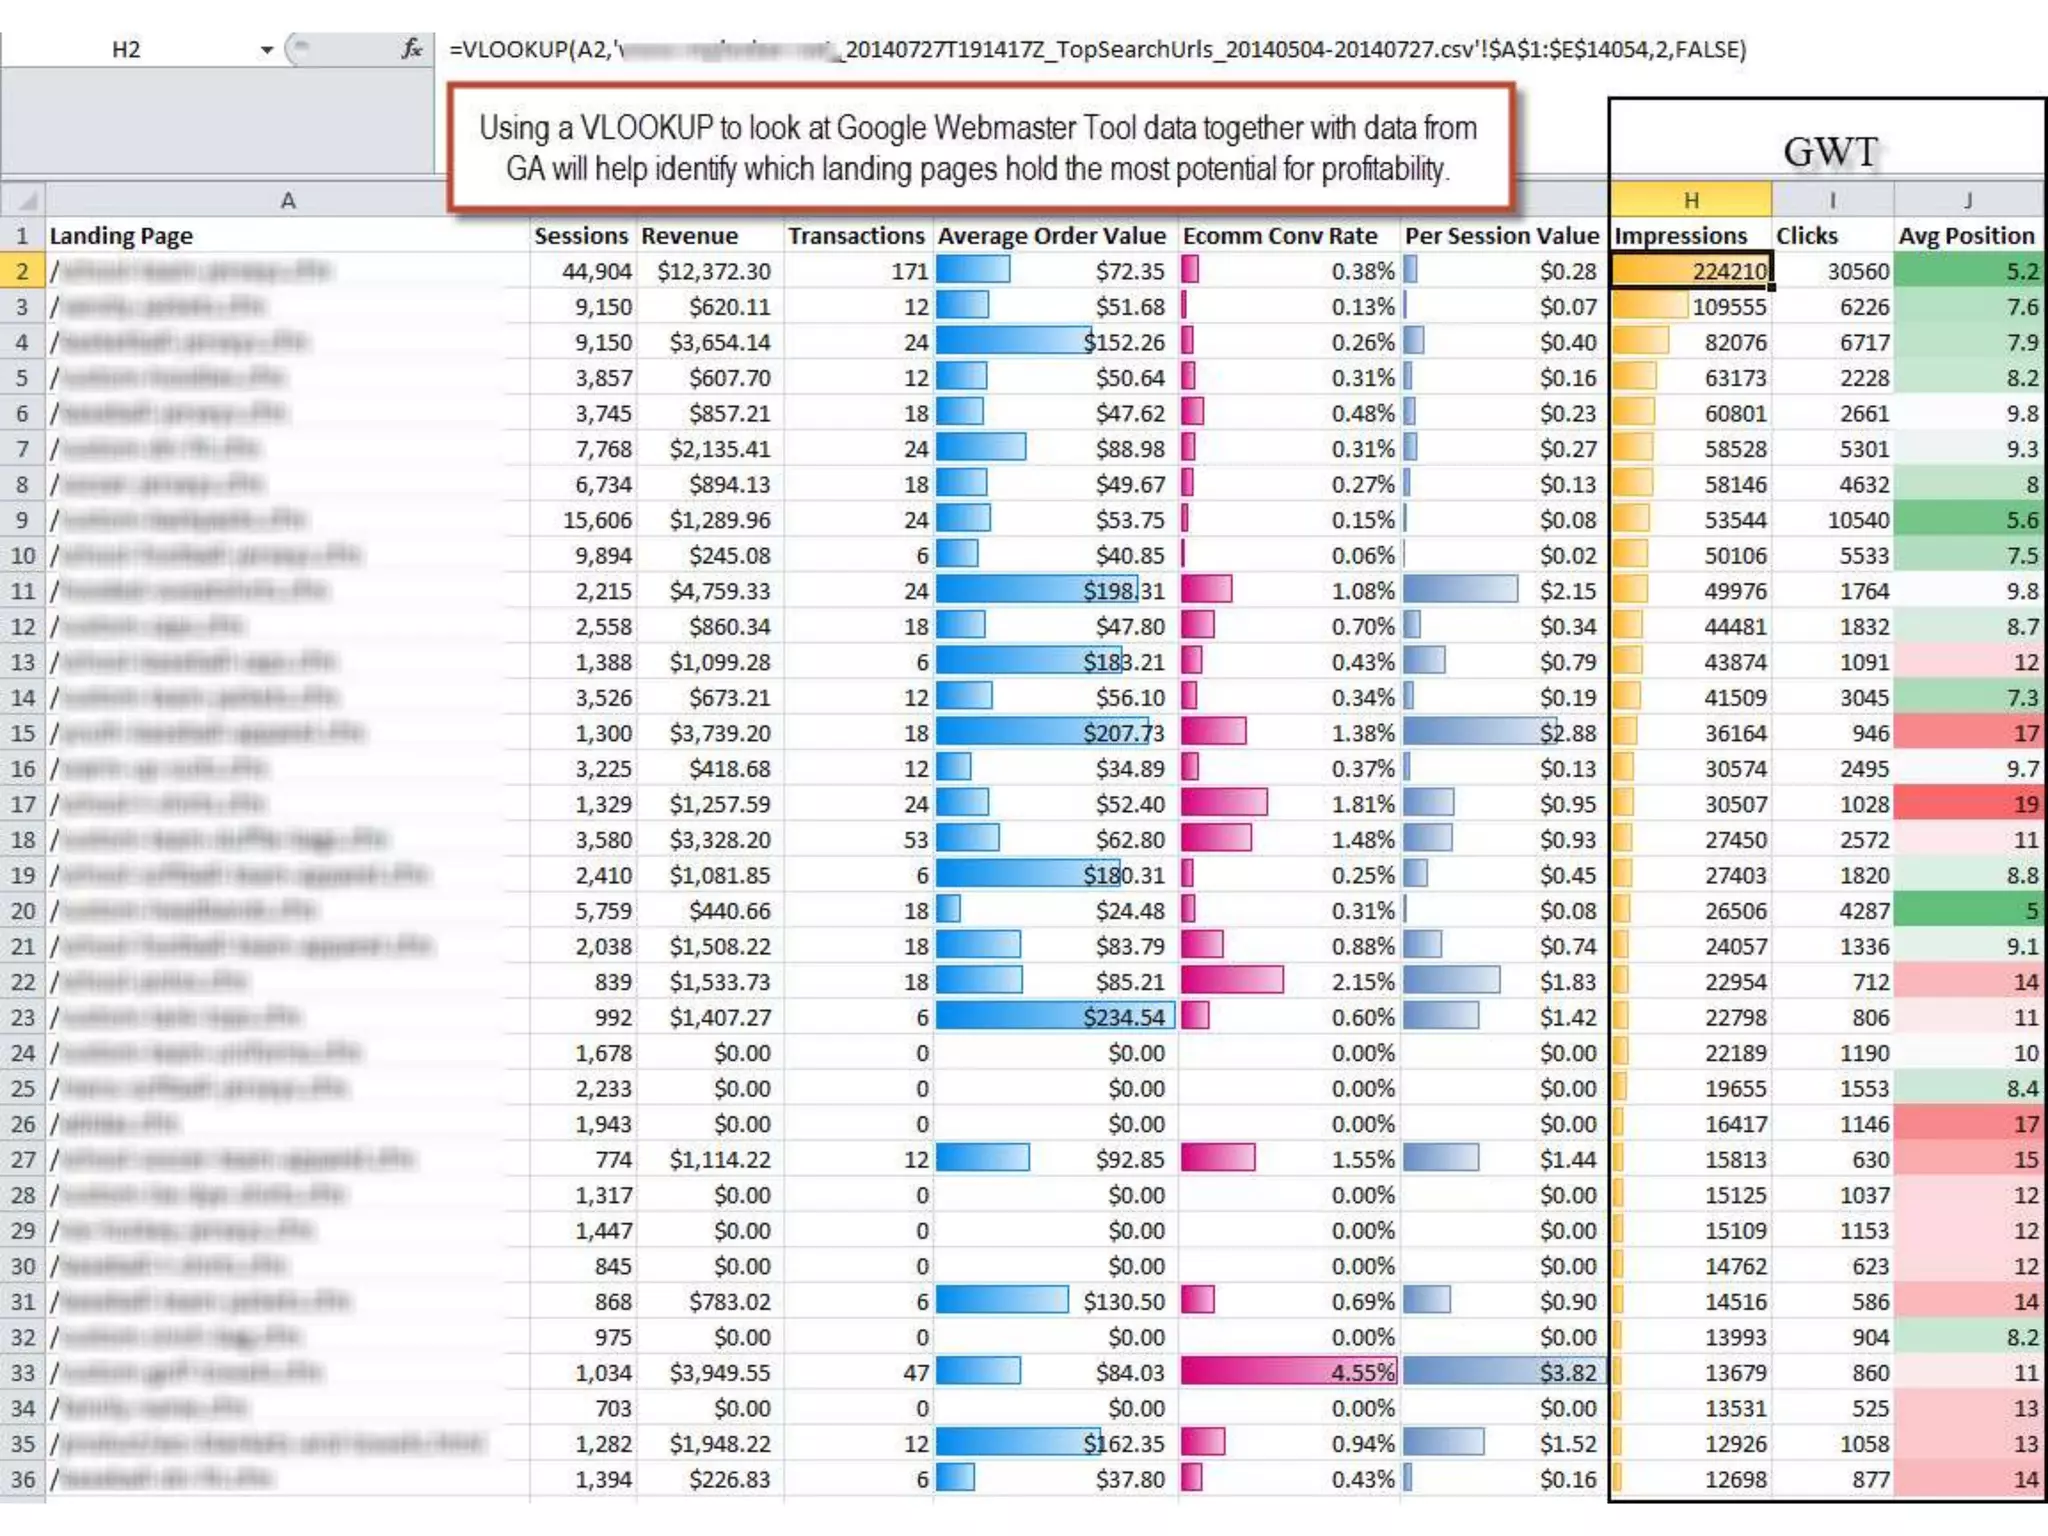
Task: Click the Select All corner triangle
Action: coord(25,200)
